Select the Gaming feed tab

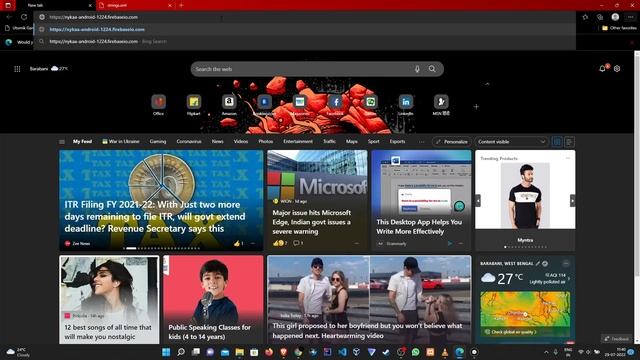pyautogui.click(x=158, y=141)
